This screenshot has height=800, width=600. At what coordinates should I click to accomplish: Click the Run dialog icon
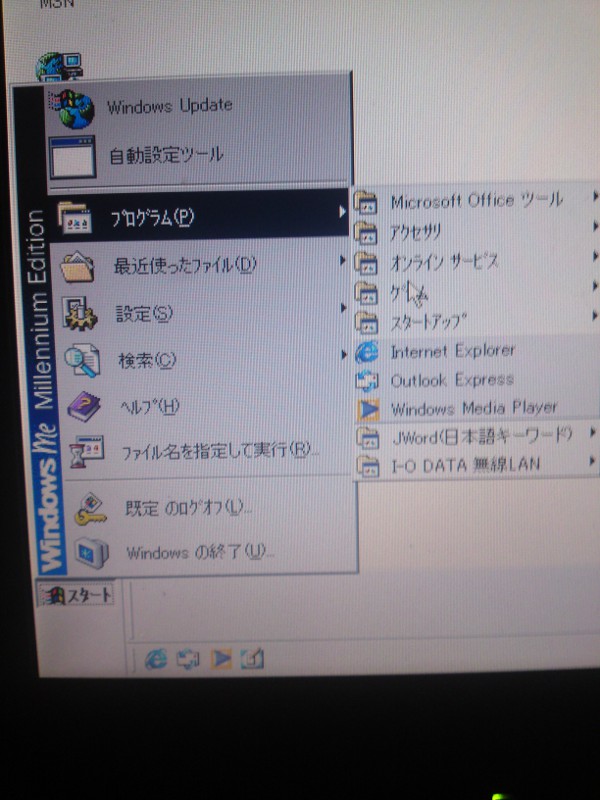tap(87, 452)
